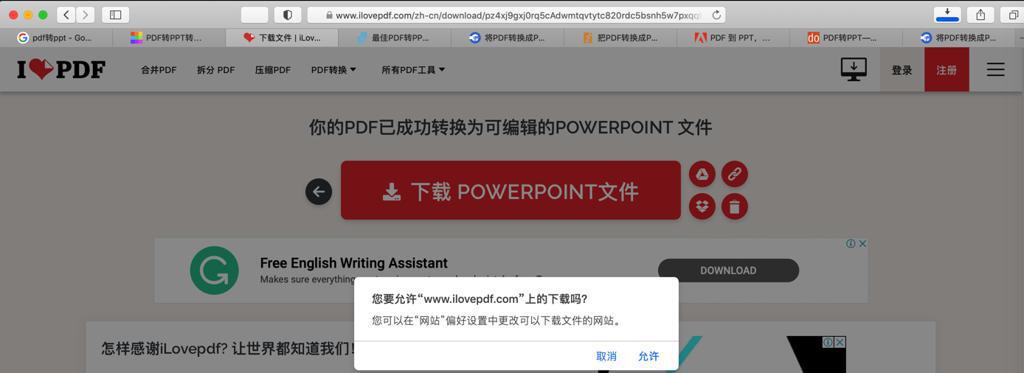Image resolution: width=1024 pixels, height=373 pixels.
Task: Switch to the second PDF转PPT转 tab
Action: [169, 38]
